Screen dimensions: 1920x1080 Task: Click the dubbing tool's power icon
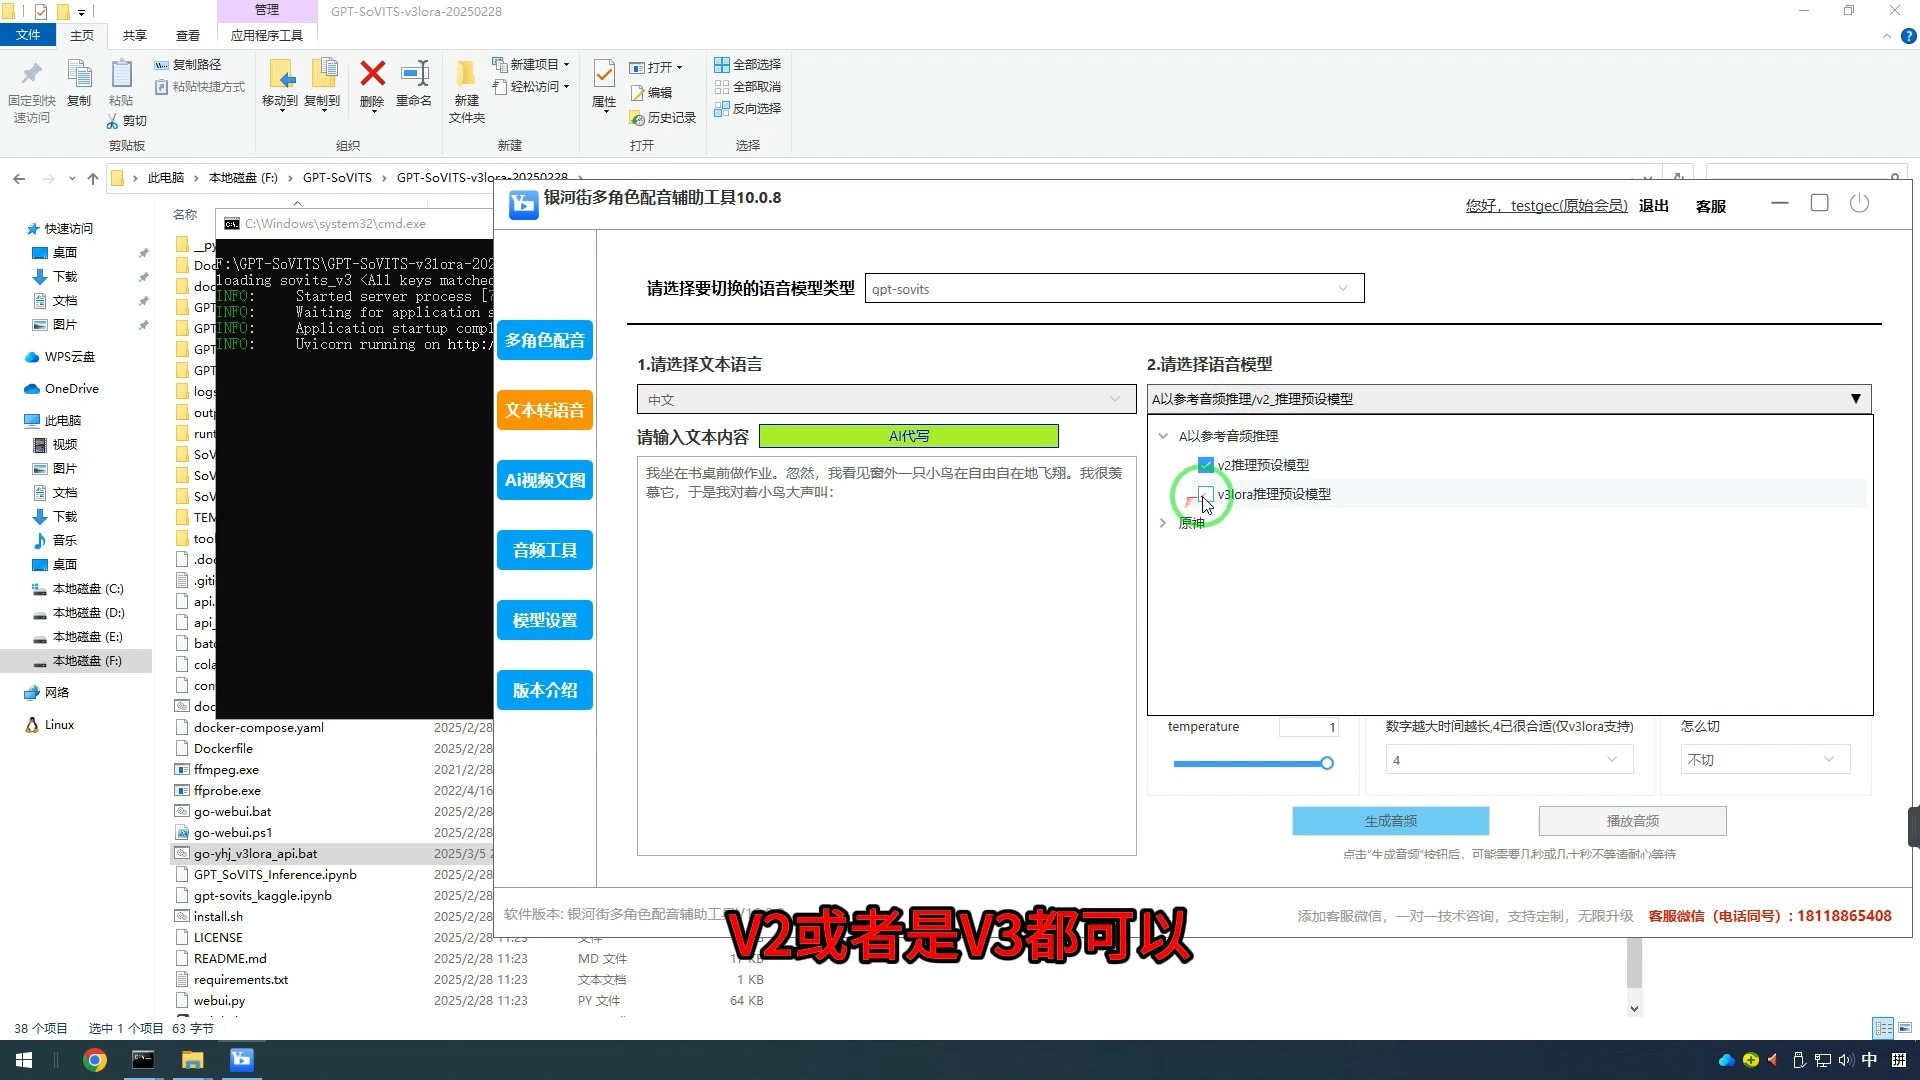[x=1859, y=203]
